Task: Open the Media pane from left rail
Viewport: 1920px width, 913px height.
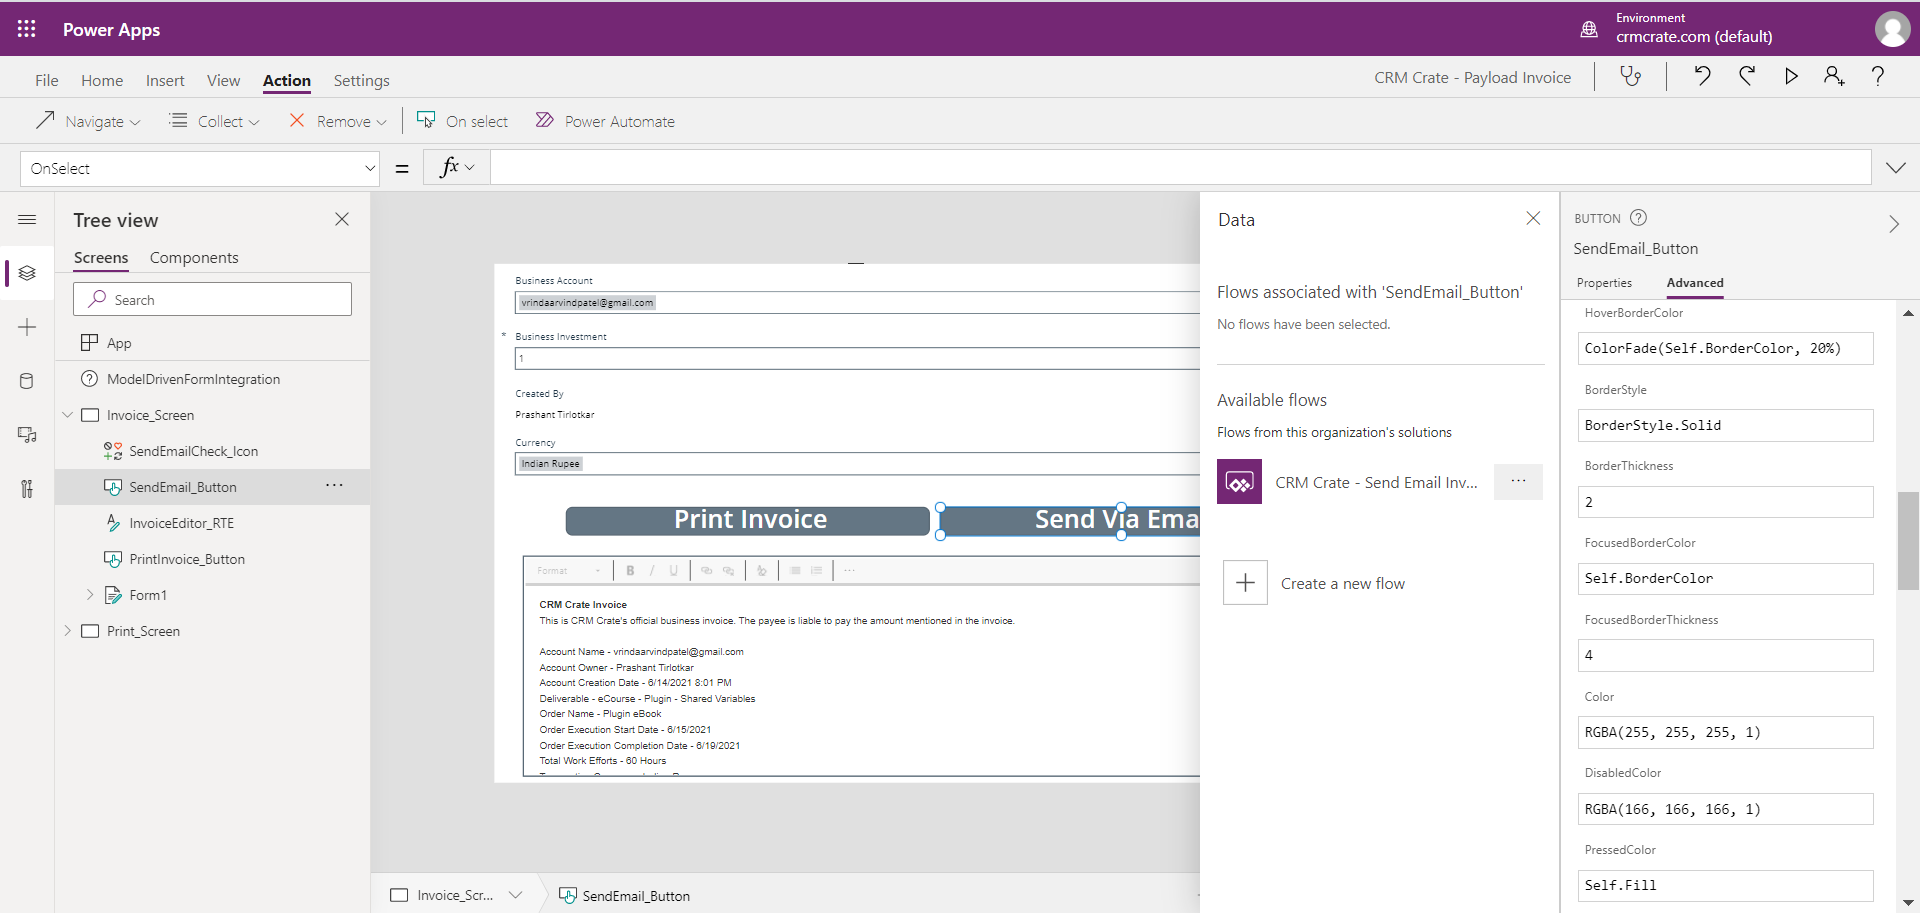Action: coord(27,435)
